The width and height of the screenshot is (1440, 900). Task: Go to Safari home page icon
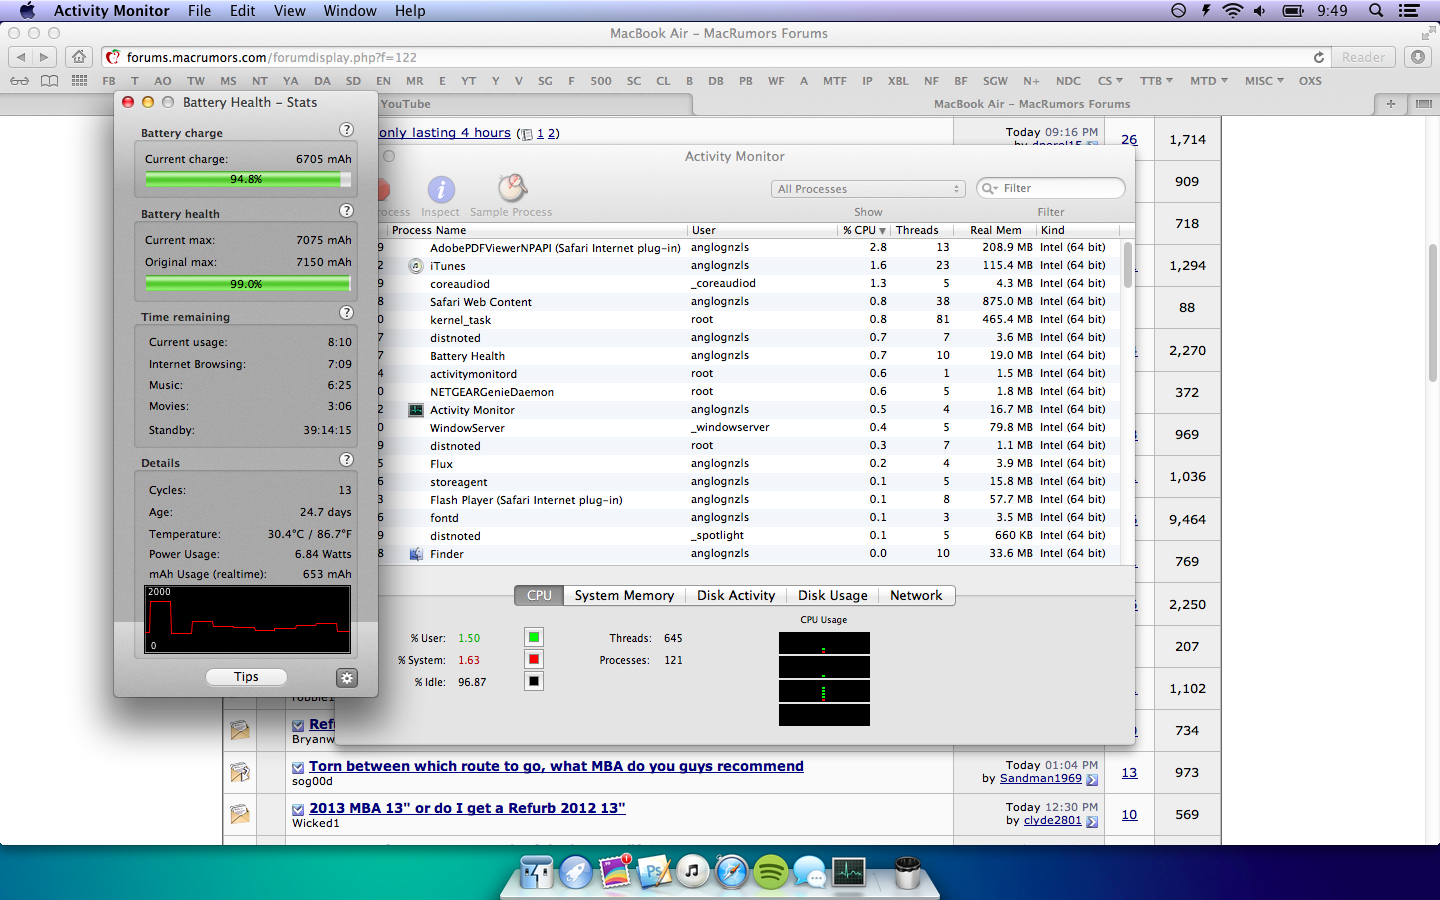[x=79, y=57]
